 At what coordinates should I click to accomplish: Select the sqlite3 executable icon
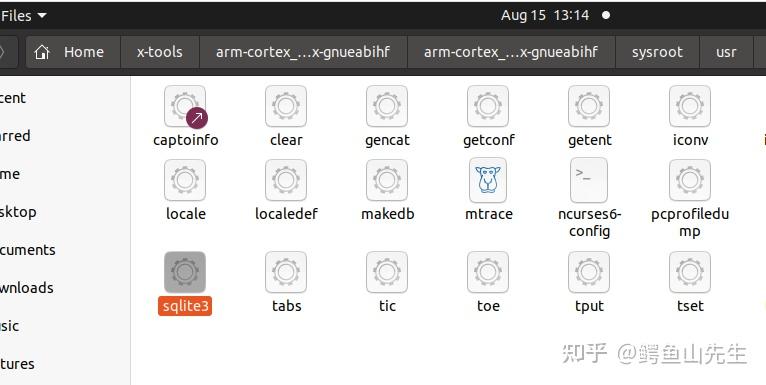click(x=185, y=272)
